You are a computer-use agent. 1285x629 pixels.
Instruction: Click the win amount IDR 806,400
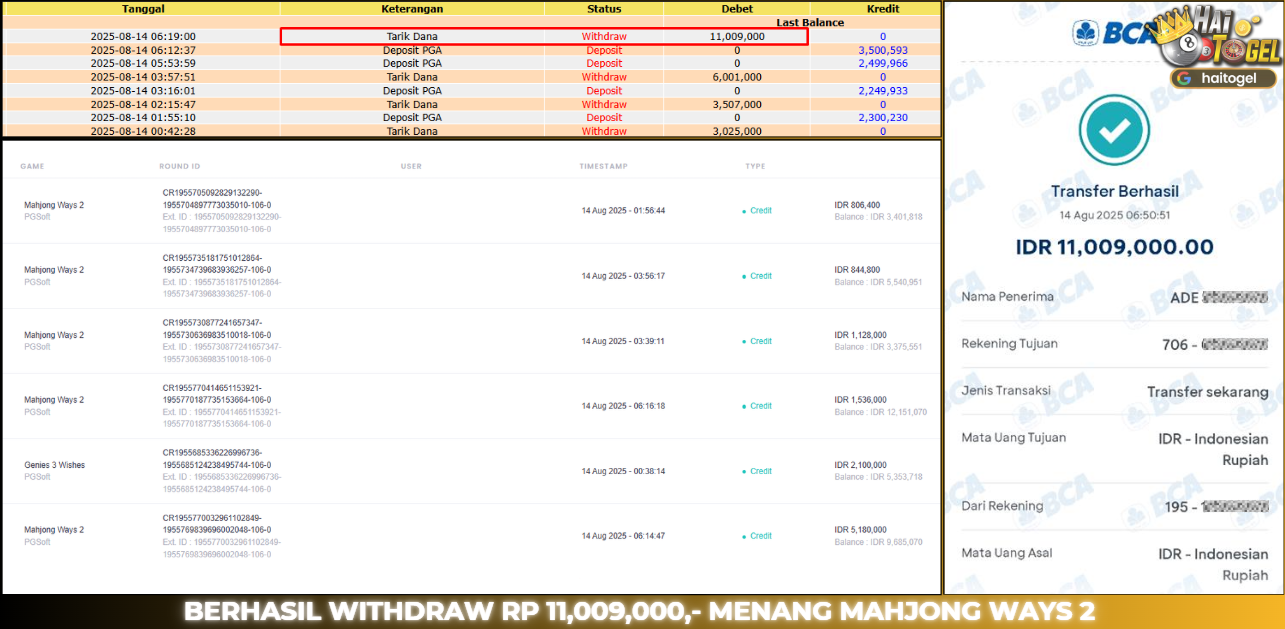tap(857, 205)
